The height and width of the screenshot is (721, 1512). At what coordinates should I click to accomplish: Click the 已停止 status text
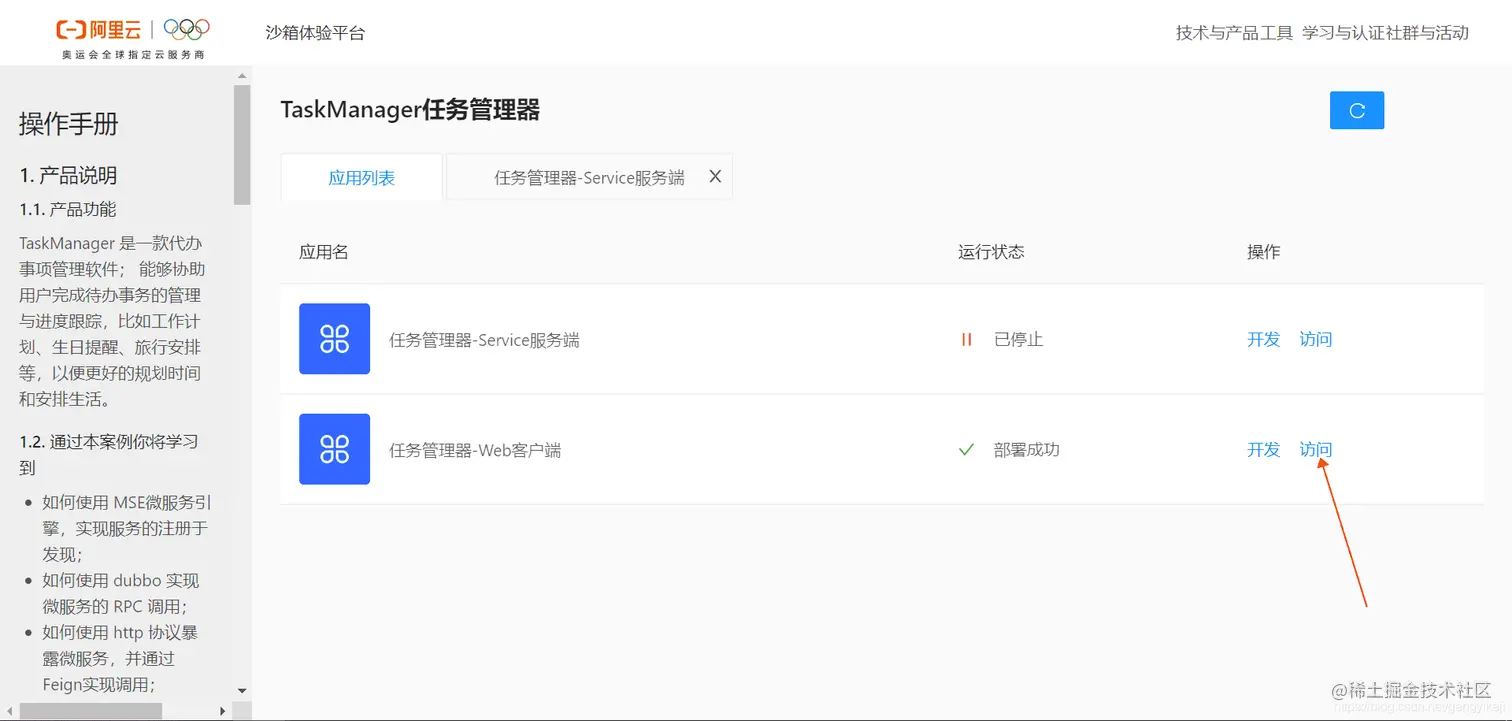pos(1018,339)
